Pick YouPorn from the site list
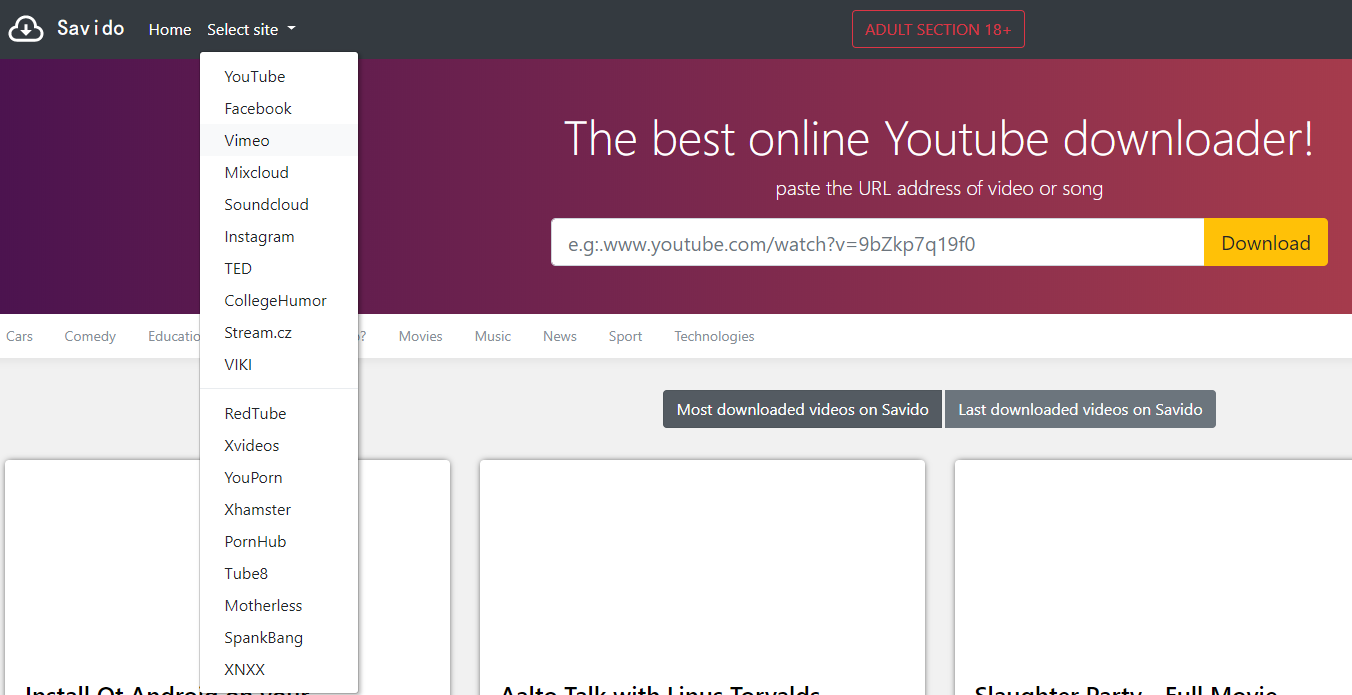Screen dimensions: 1352x695 click(279, 477)
